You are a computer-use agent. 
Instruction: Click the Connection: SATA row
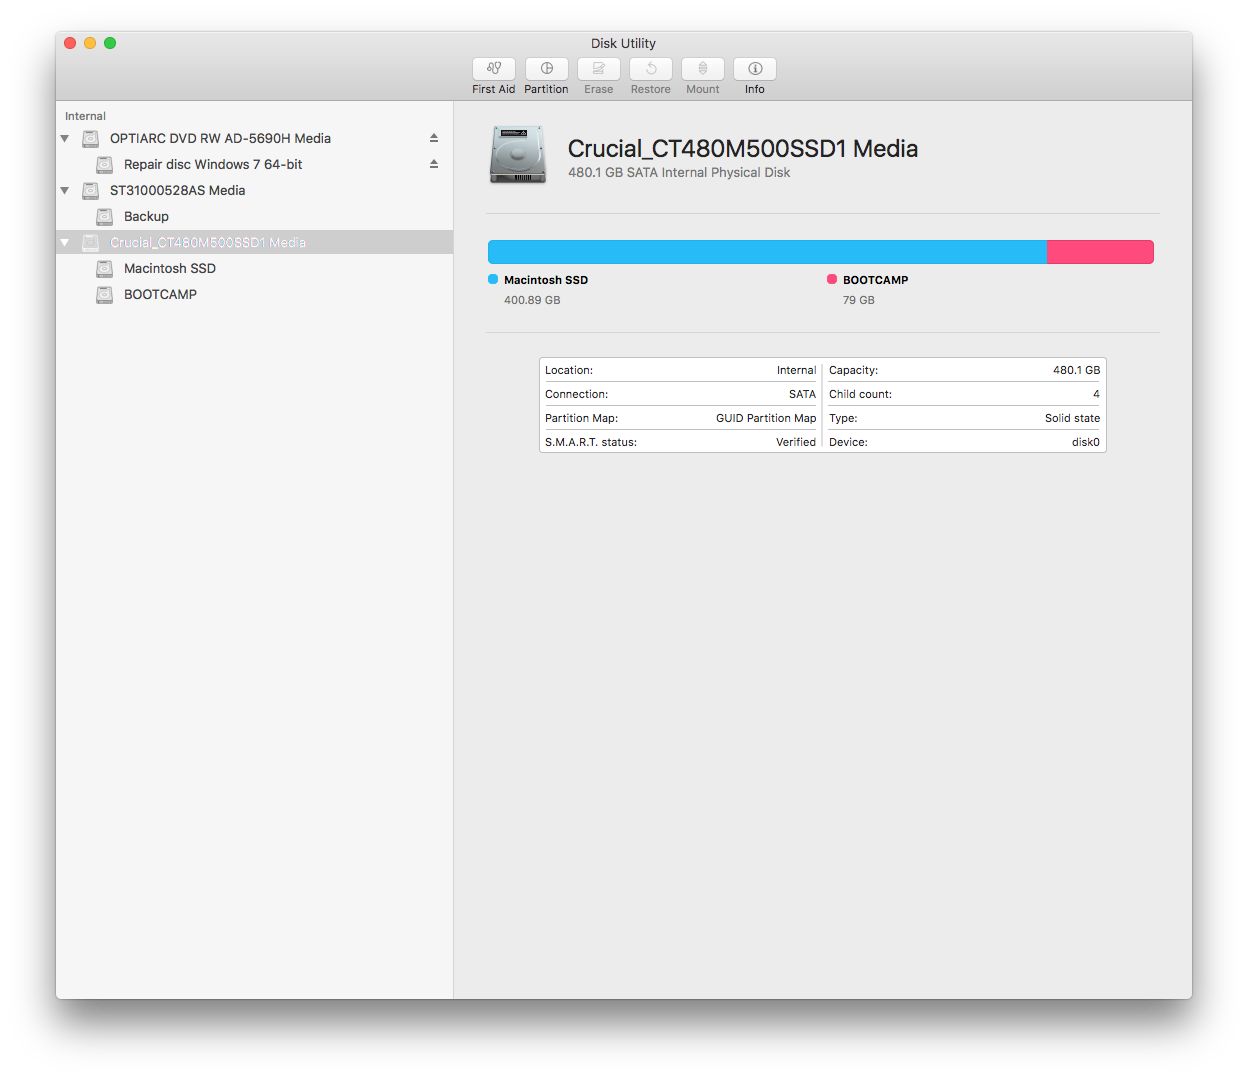click(680, 394)
